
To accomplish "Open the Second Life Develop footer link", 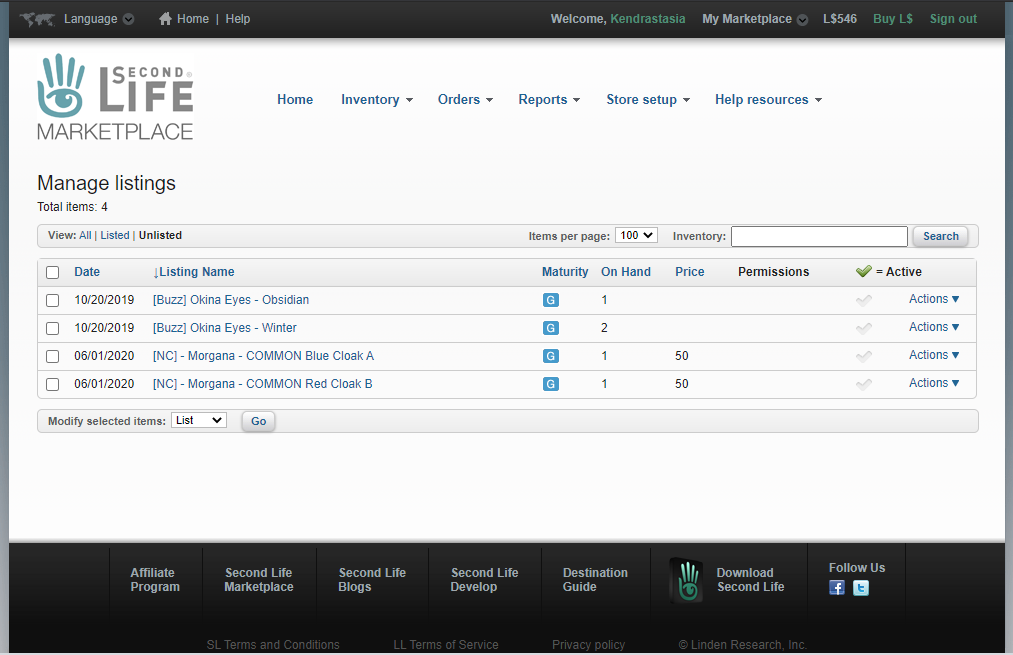I will (x=485, y=579).
